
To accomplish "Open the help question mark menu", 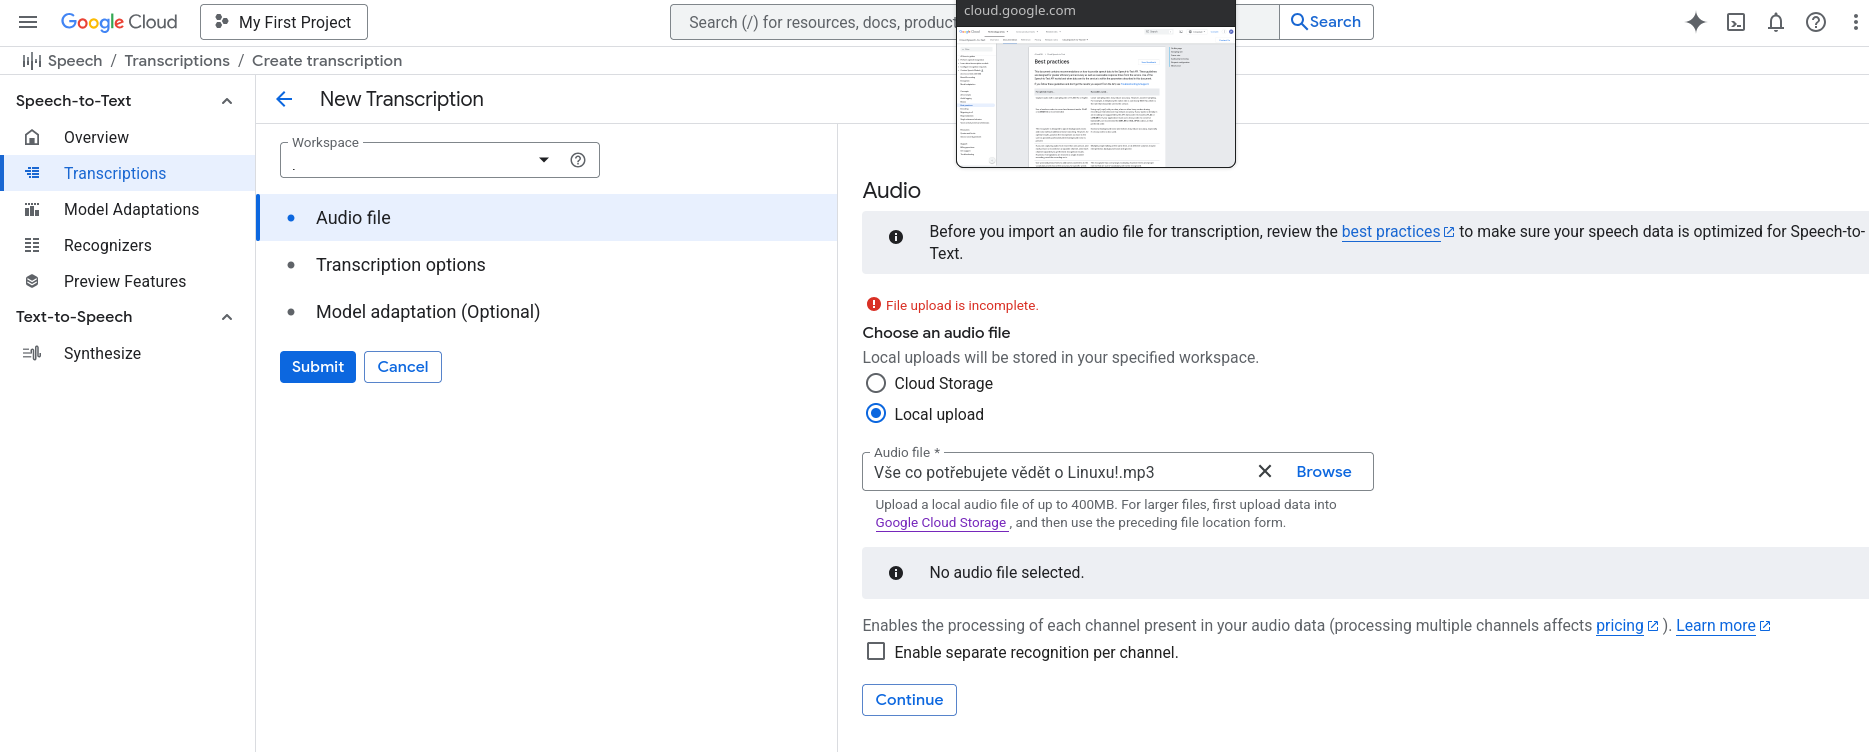I will 1816,22.
